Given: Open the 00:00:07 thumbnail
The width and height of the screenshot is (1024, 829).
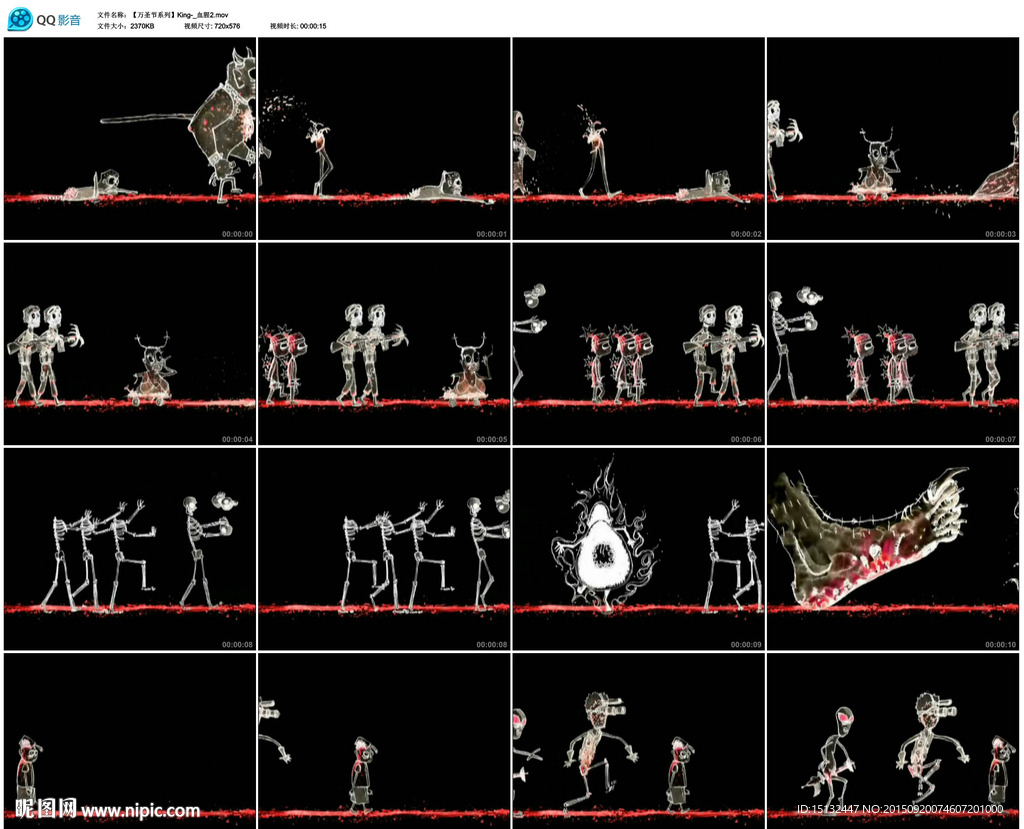Looking at the screenshot, I should 893,344.
